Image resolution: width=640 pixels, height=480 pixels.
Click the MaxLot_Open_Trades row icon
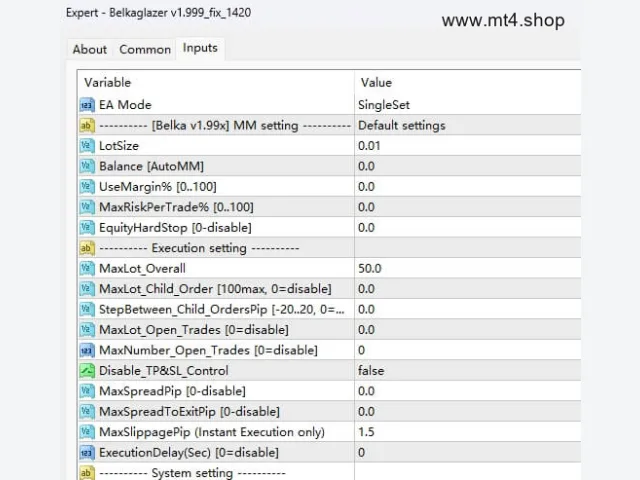tap(87, 329)
